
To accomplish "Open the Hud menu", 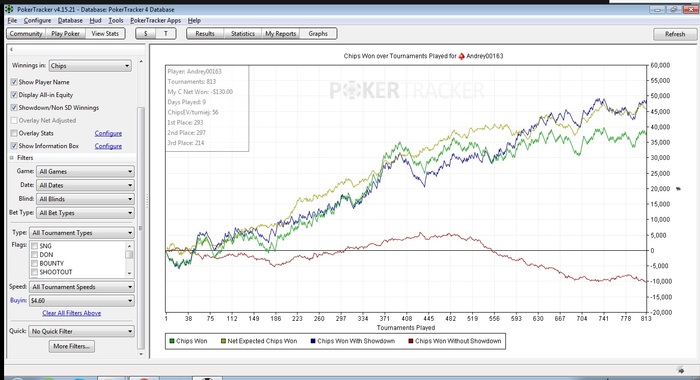I will pyautogui.click(x=96, y=21).
